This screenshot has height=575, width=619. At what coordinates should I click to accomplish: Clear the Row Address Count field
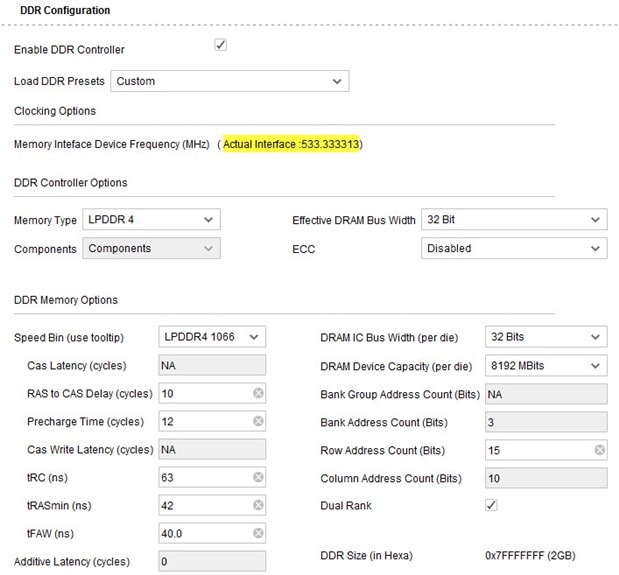pyautogui.click(x=599, y=451)
